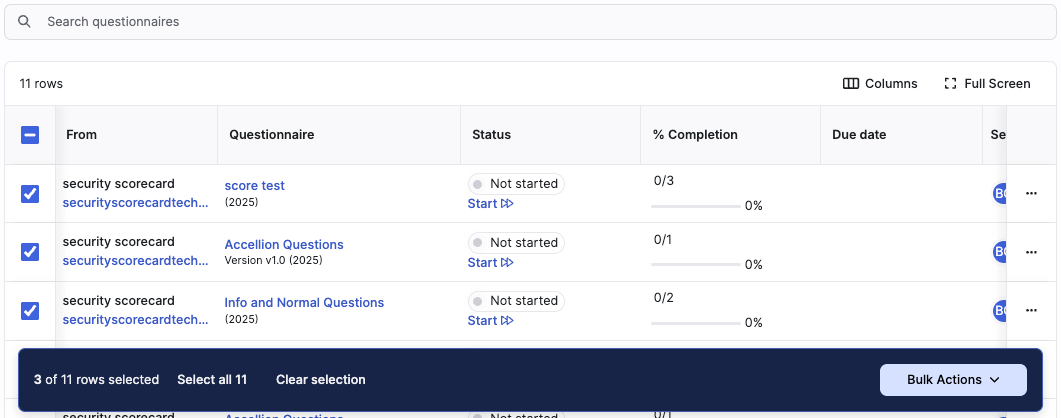
Task: Click the 11 rows count label
Action: (x=41, y=84)
